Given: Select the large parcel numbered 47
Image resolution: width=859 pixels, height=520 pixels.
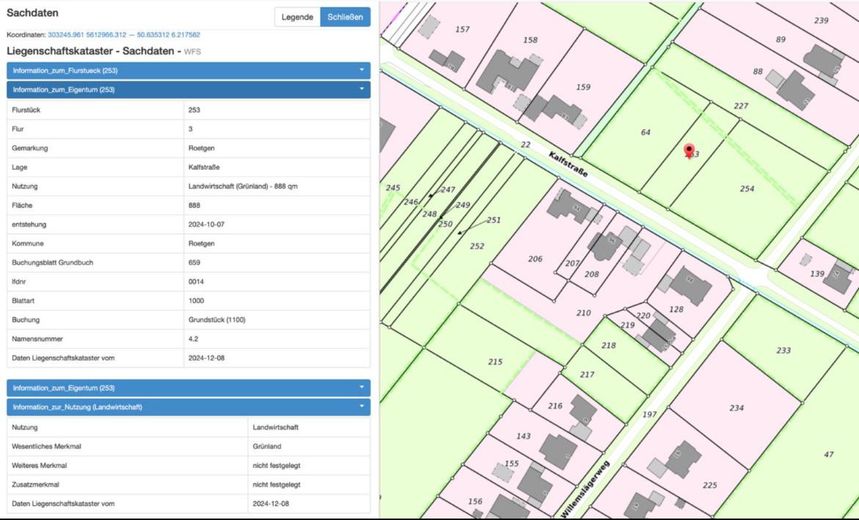Looking at the screenshot, I should [828, 454].
